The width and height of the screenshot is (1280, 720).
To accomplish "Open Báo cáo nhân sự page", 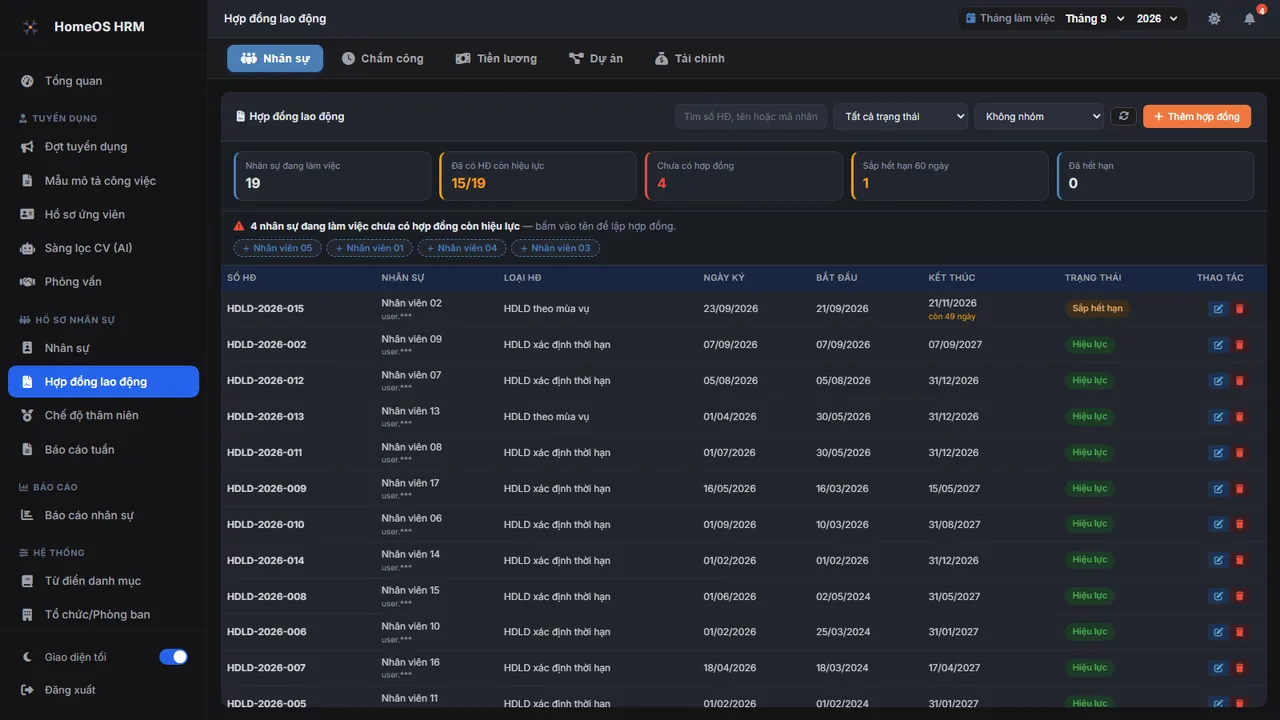I will click(x=104, y=516).
